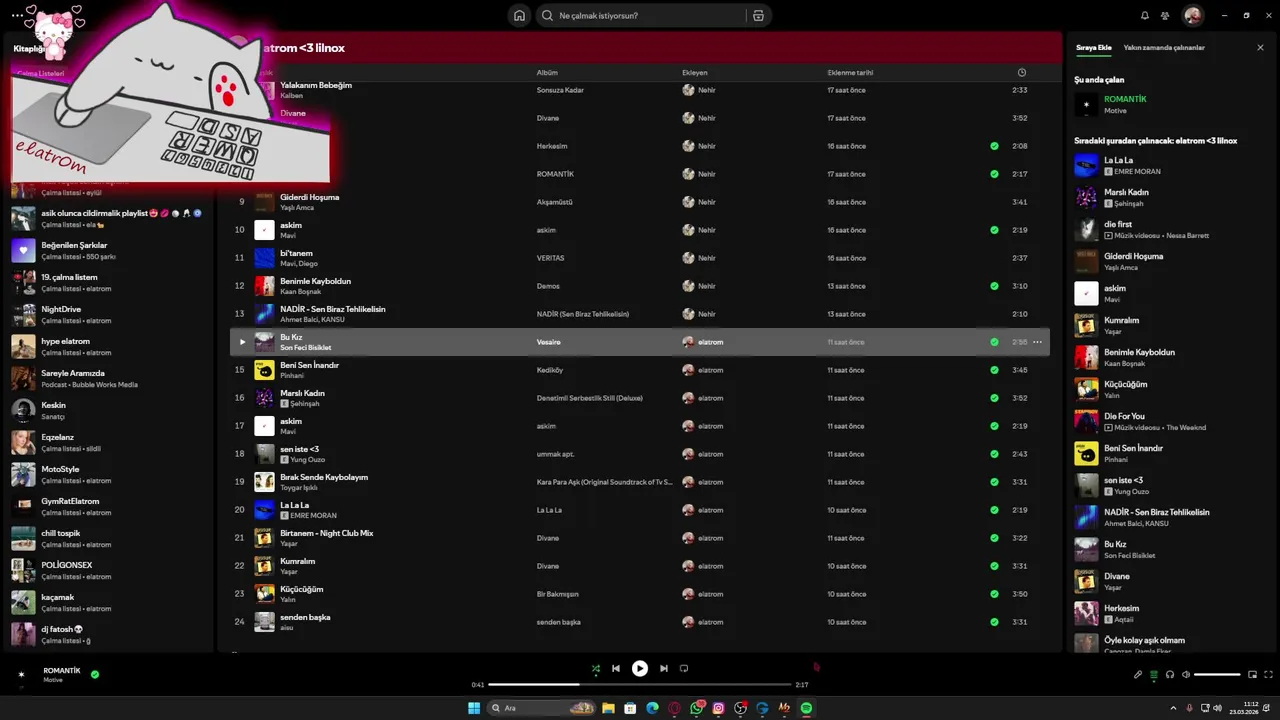The height and width of the screenshot is (720, 1280).
Task: Click Windows taskbar search box Ara
Action: [542, 708]
